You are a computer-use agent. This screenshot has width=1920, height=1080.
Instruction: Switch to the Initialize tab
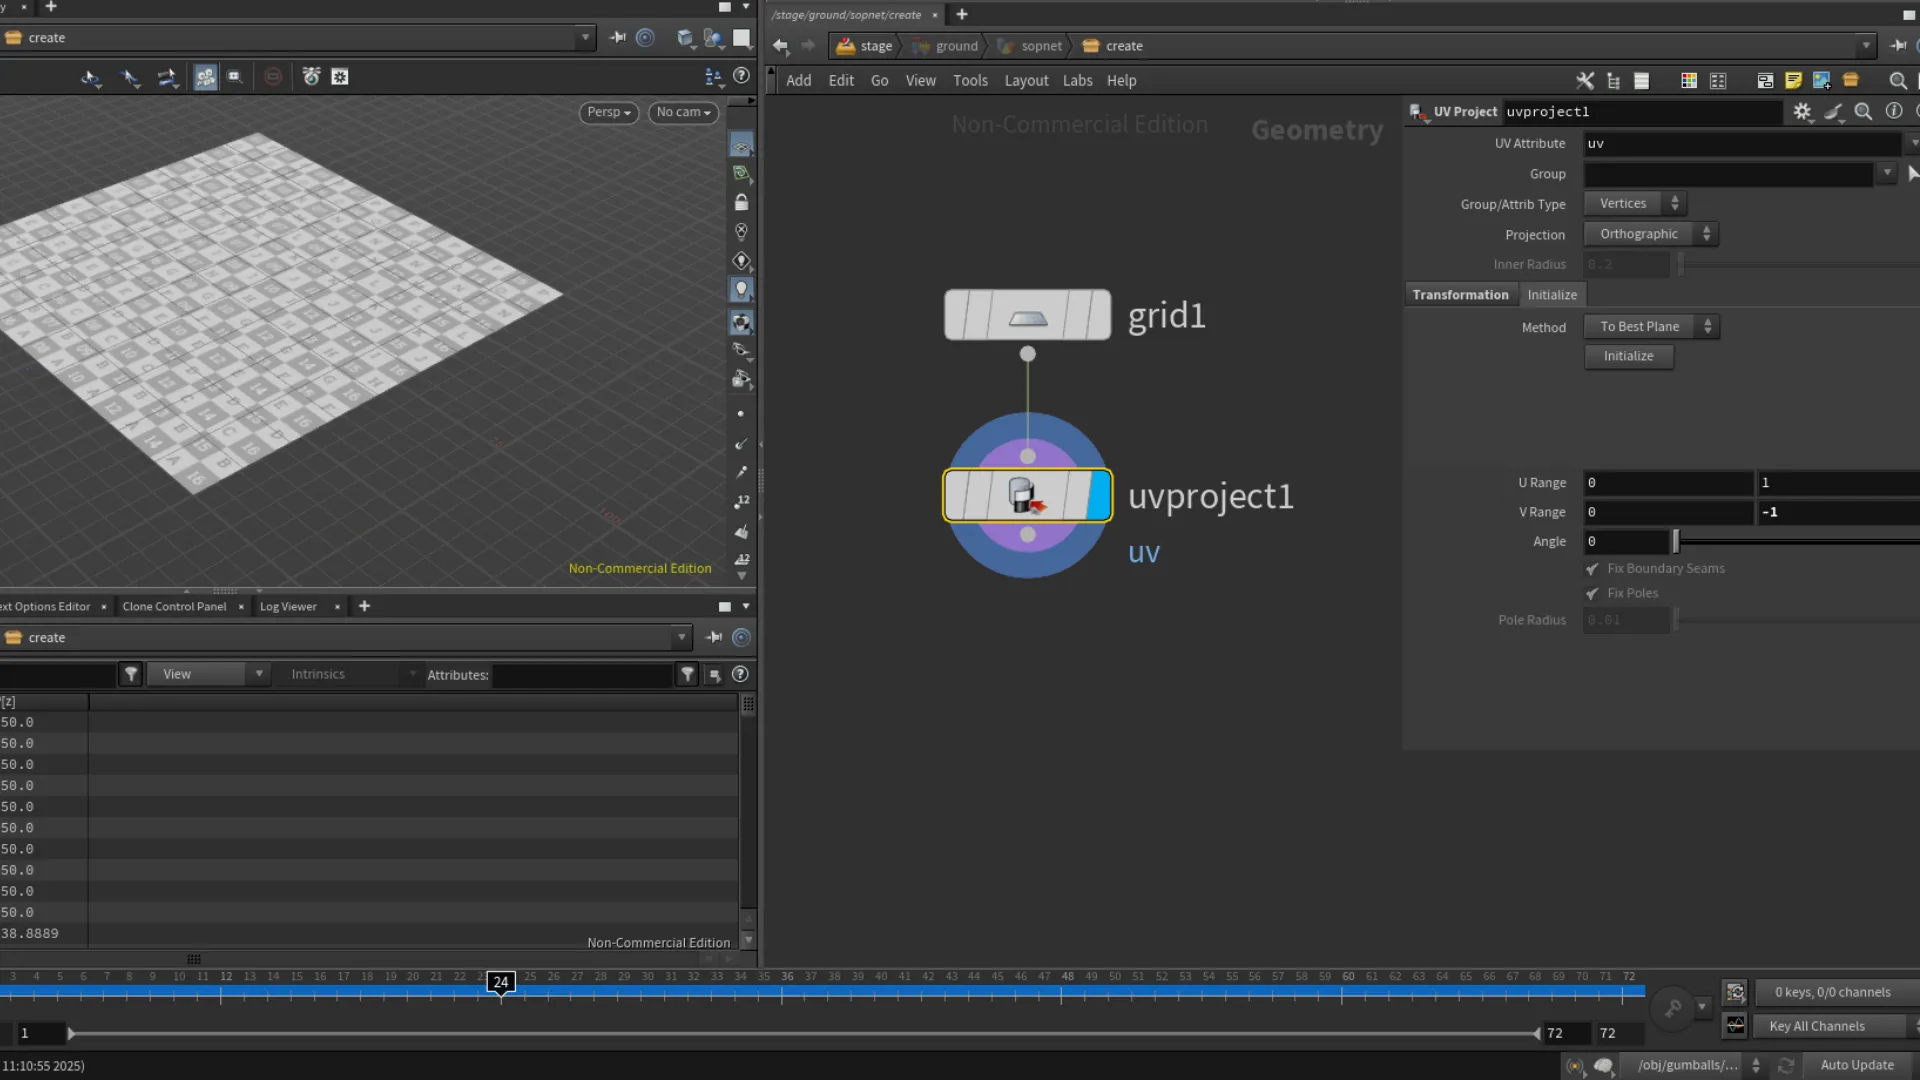tap(1551, 294)
